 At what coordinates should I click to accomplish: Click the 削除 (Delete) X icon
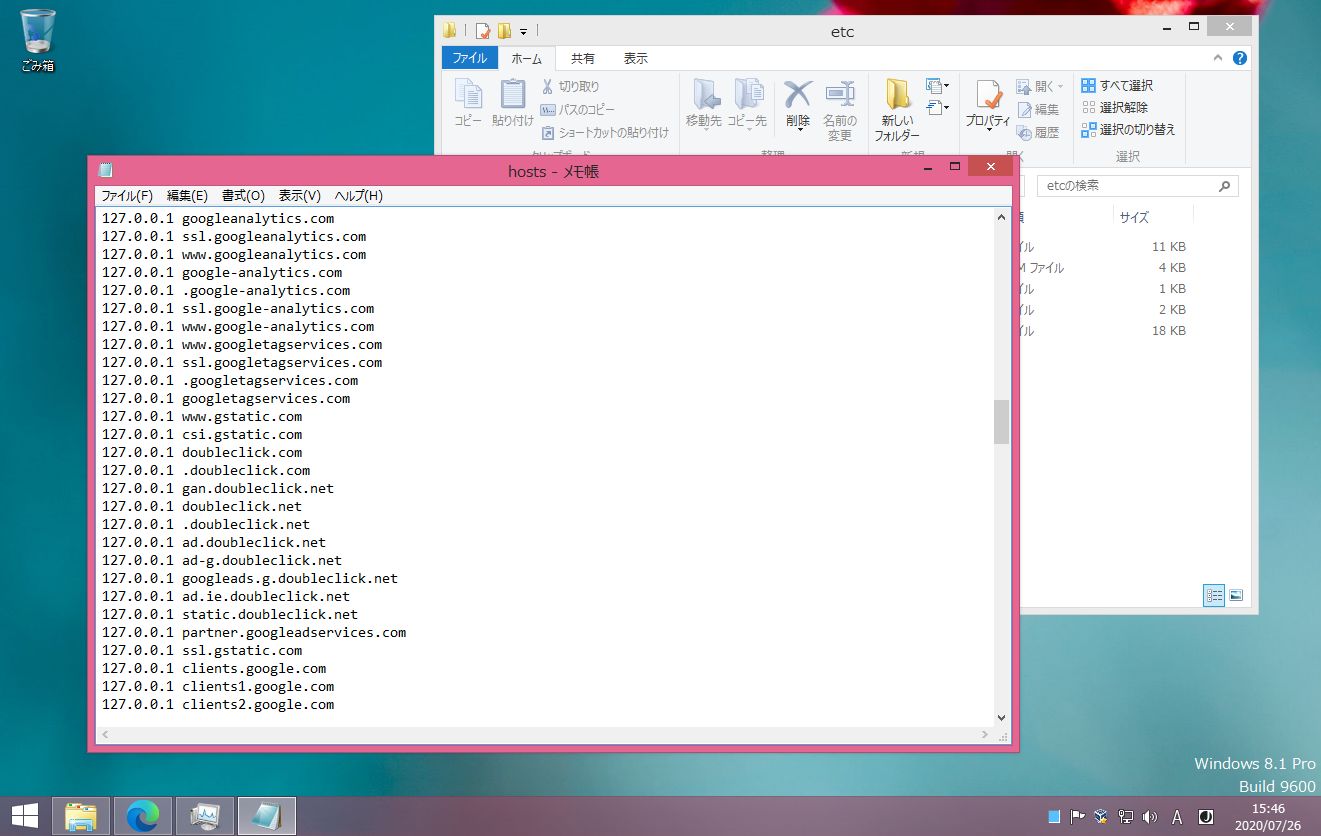pos(797,95)
